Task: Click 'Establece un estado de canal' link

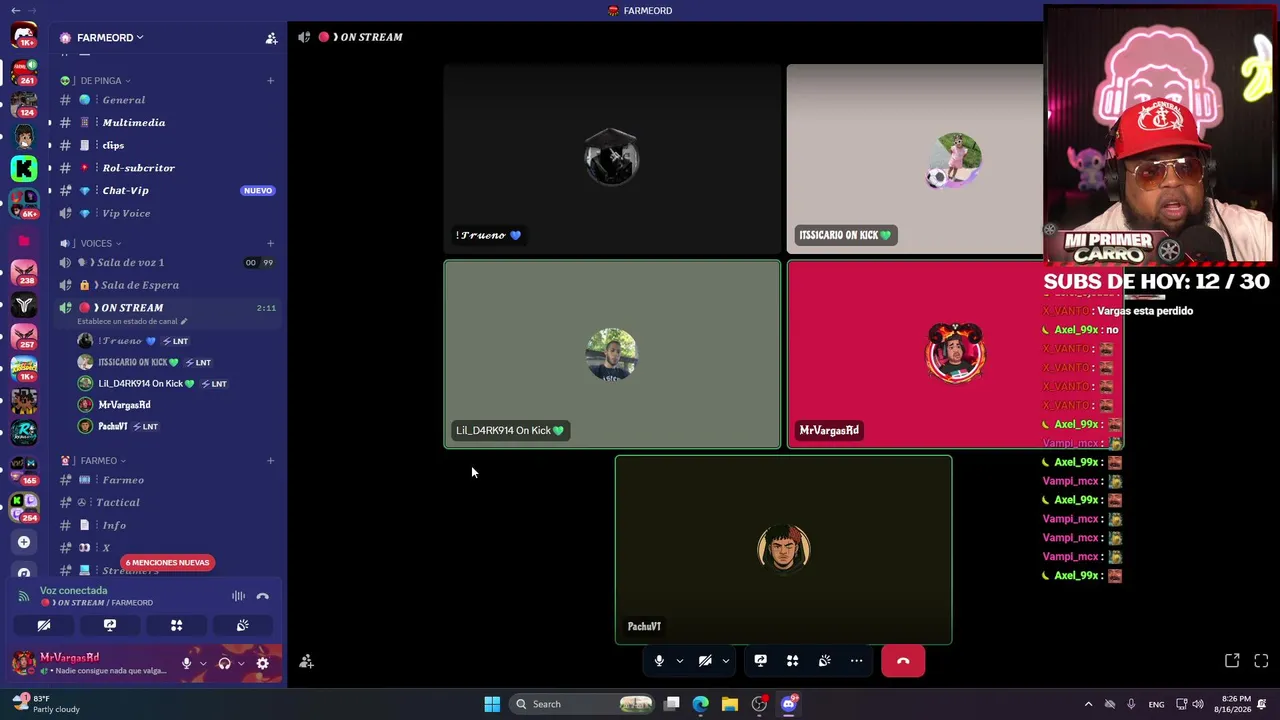Action: click(132, 322)
